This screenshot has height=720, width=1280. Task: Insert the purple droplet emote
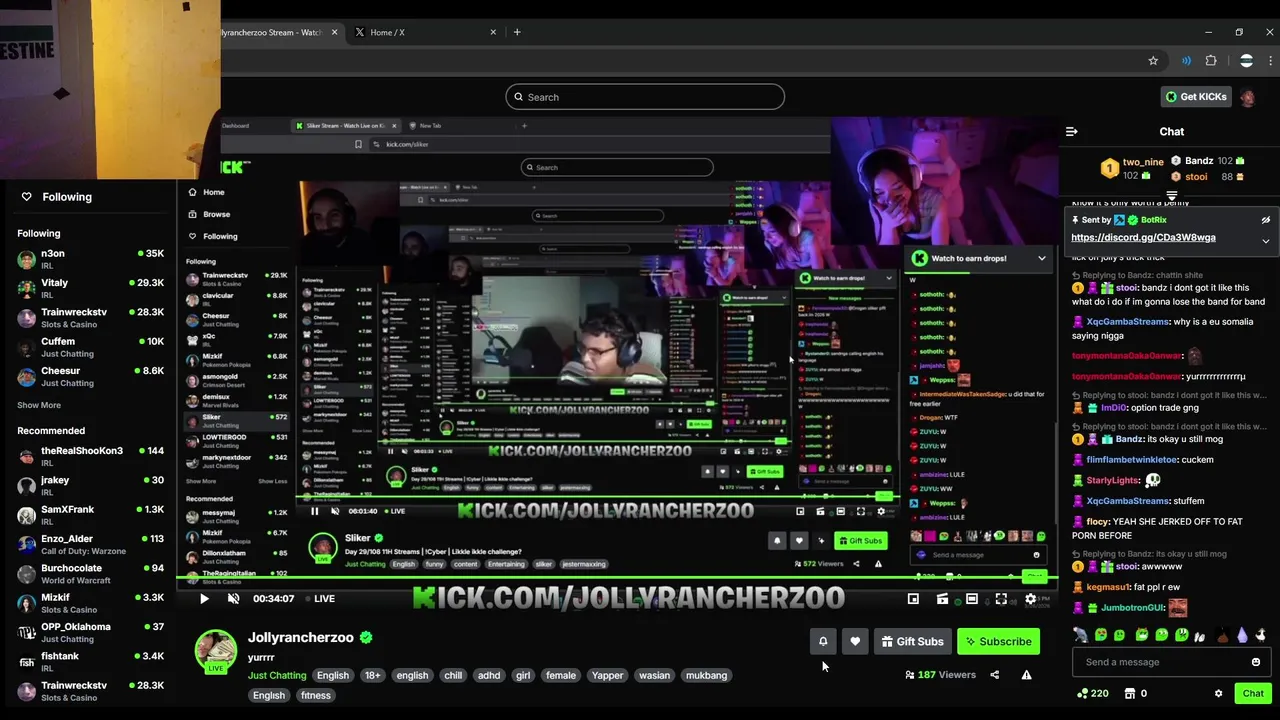tap(1242, 635)
